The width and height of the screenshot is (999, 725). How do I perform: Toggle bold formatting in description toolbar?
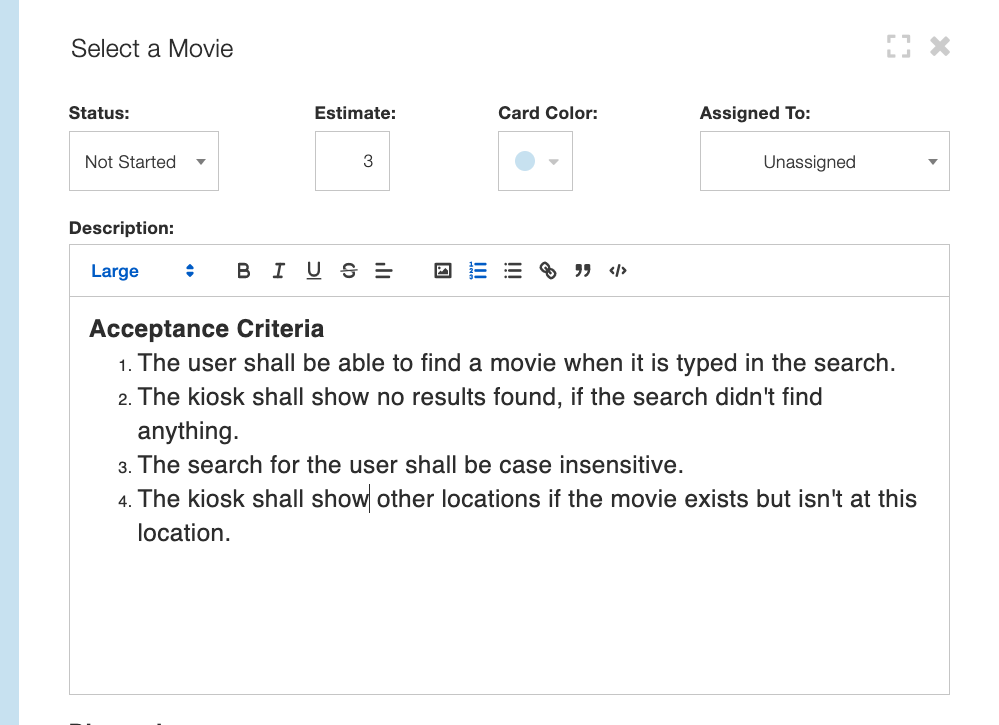[243, 271]
